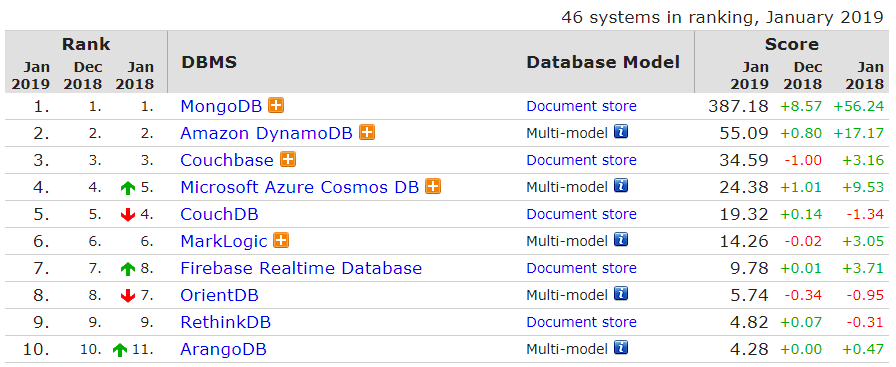The width and height of the screenshot is (896, 367).
Task: Click Couchbase score 34.59
Action: pyautogui.click(x=744, y=160)
